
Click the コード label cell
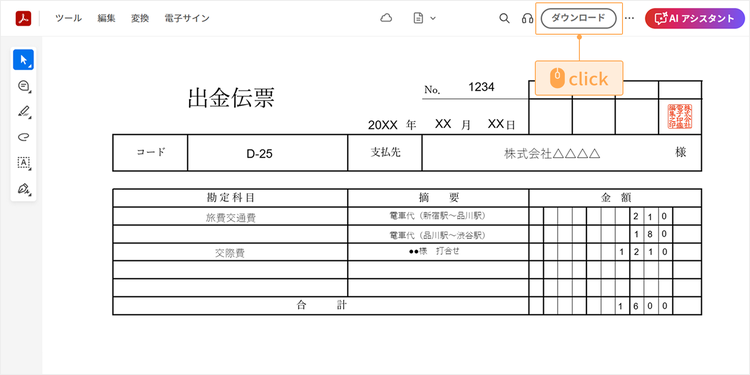point(150,153)
